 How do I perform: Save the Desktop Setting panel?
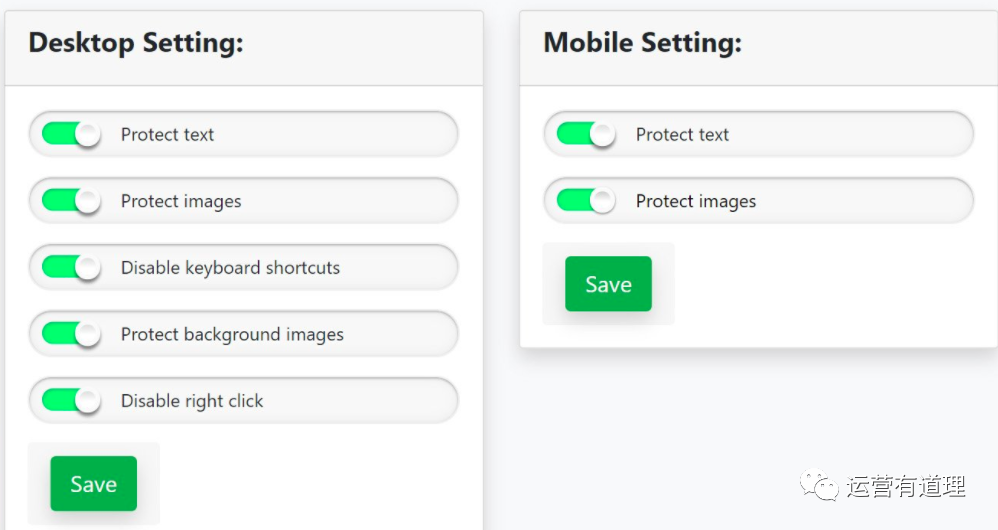click(94, 484)
